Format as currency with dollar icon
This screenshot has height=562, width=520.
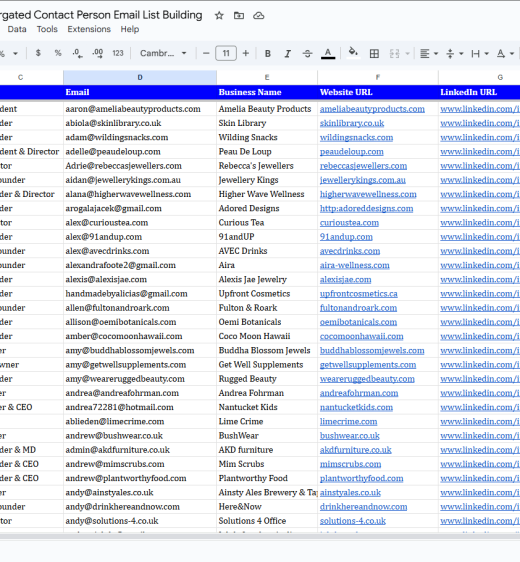38,53
